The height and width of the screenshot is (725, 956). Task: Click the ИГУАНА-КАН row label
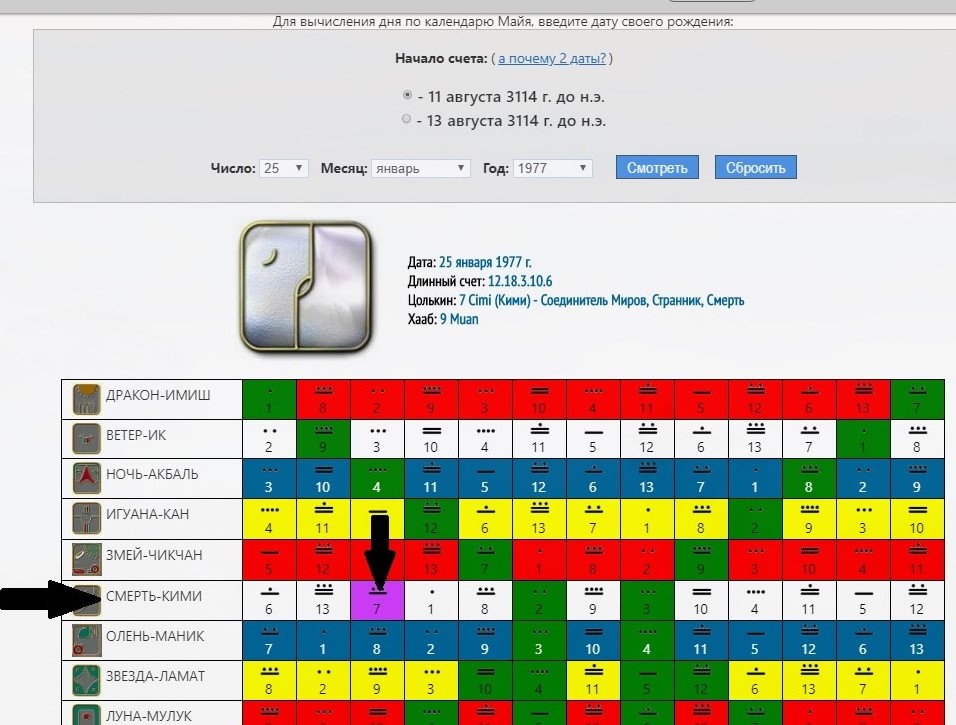148,514
